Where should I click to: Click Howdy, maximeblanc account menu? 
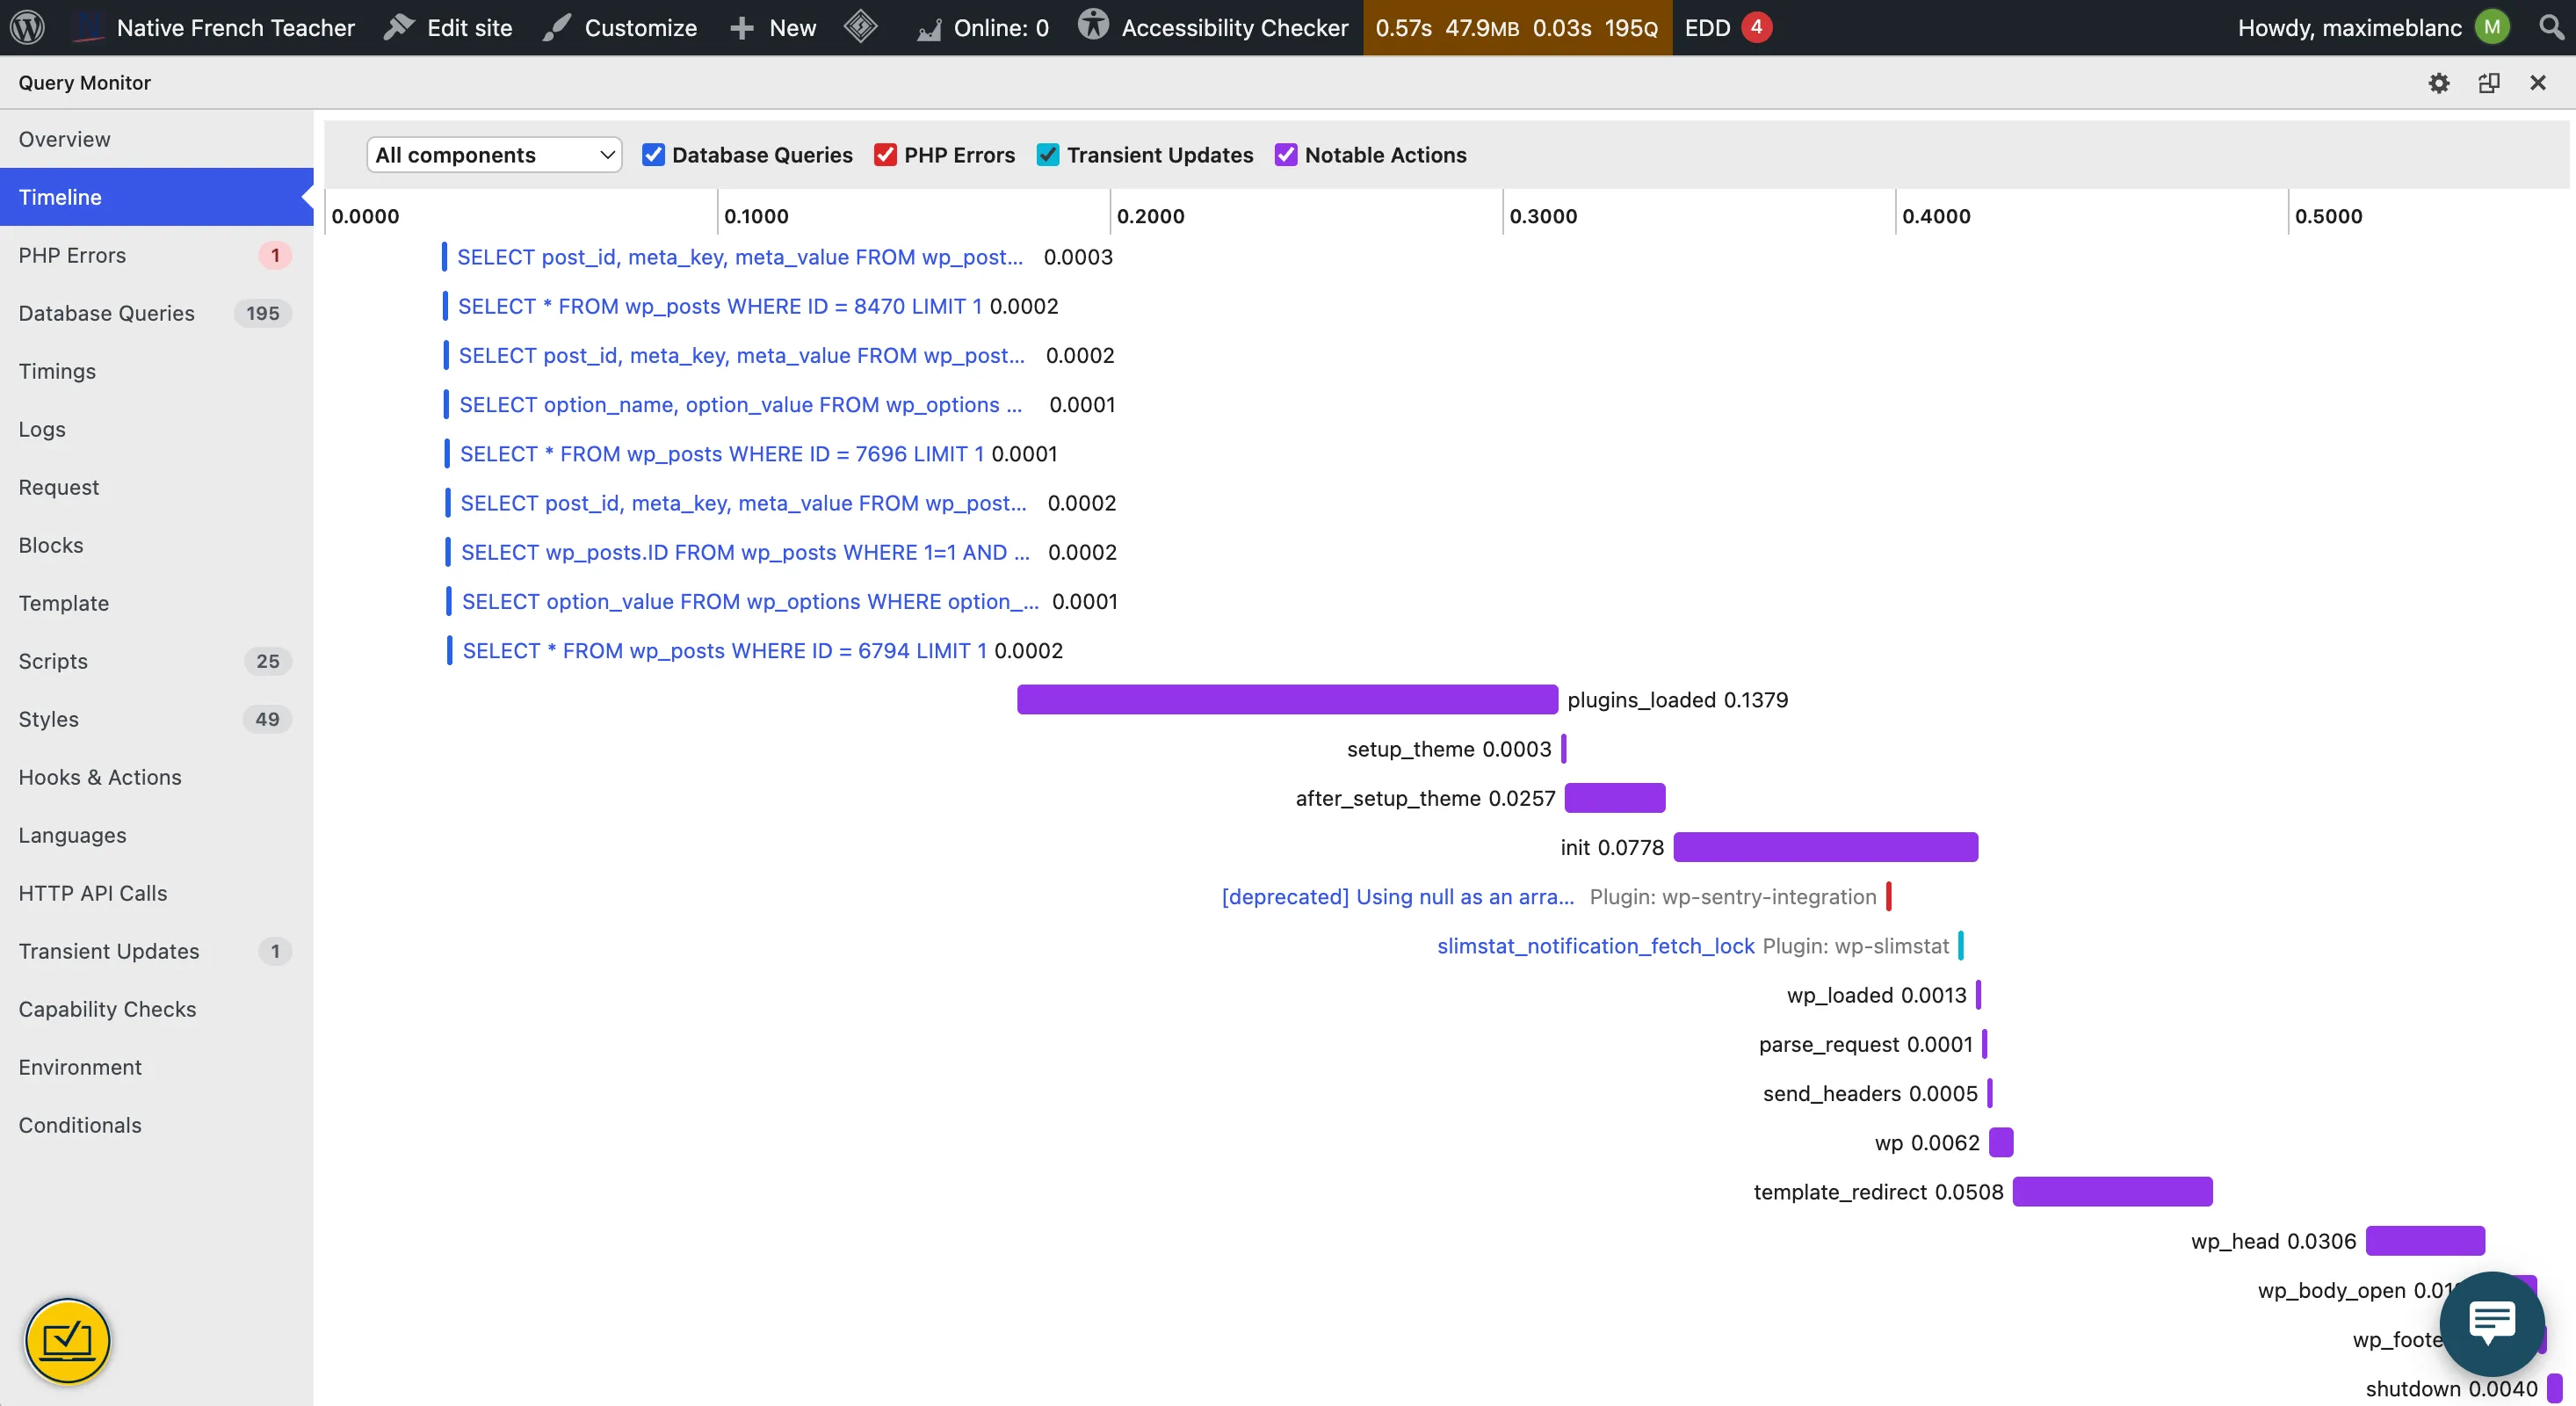[2349, 27]
